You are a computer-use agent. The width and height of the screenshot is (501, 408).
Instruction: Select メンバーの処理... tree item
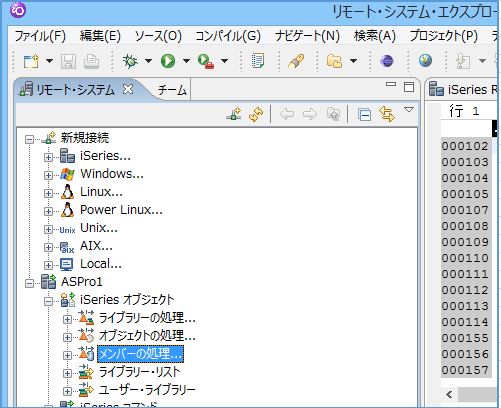tap(140, 354)
